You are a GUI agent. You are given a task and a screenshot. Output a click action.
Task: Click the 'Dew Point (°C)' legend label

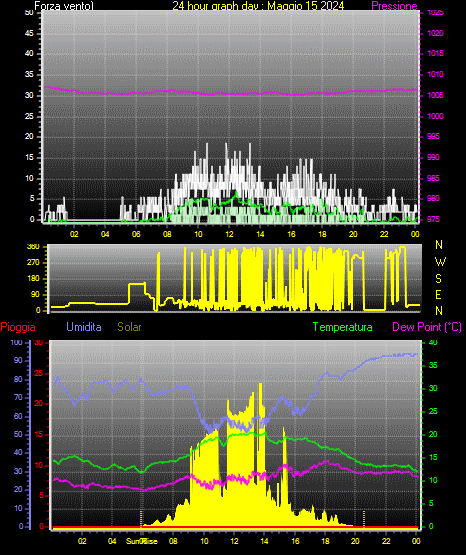[427, 327]
